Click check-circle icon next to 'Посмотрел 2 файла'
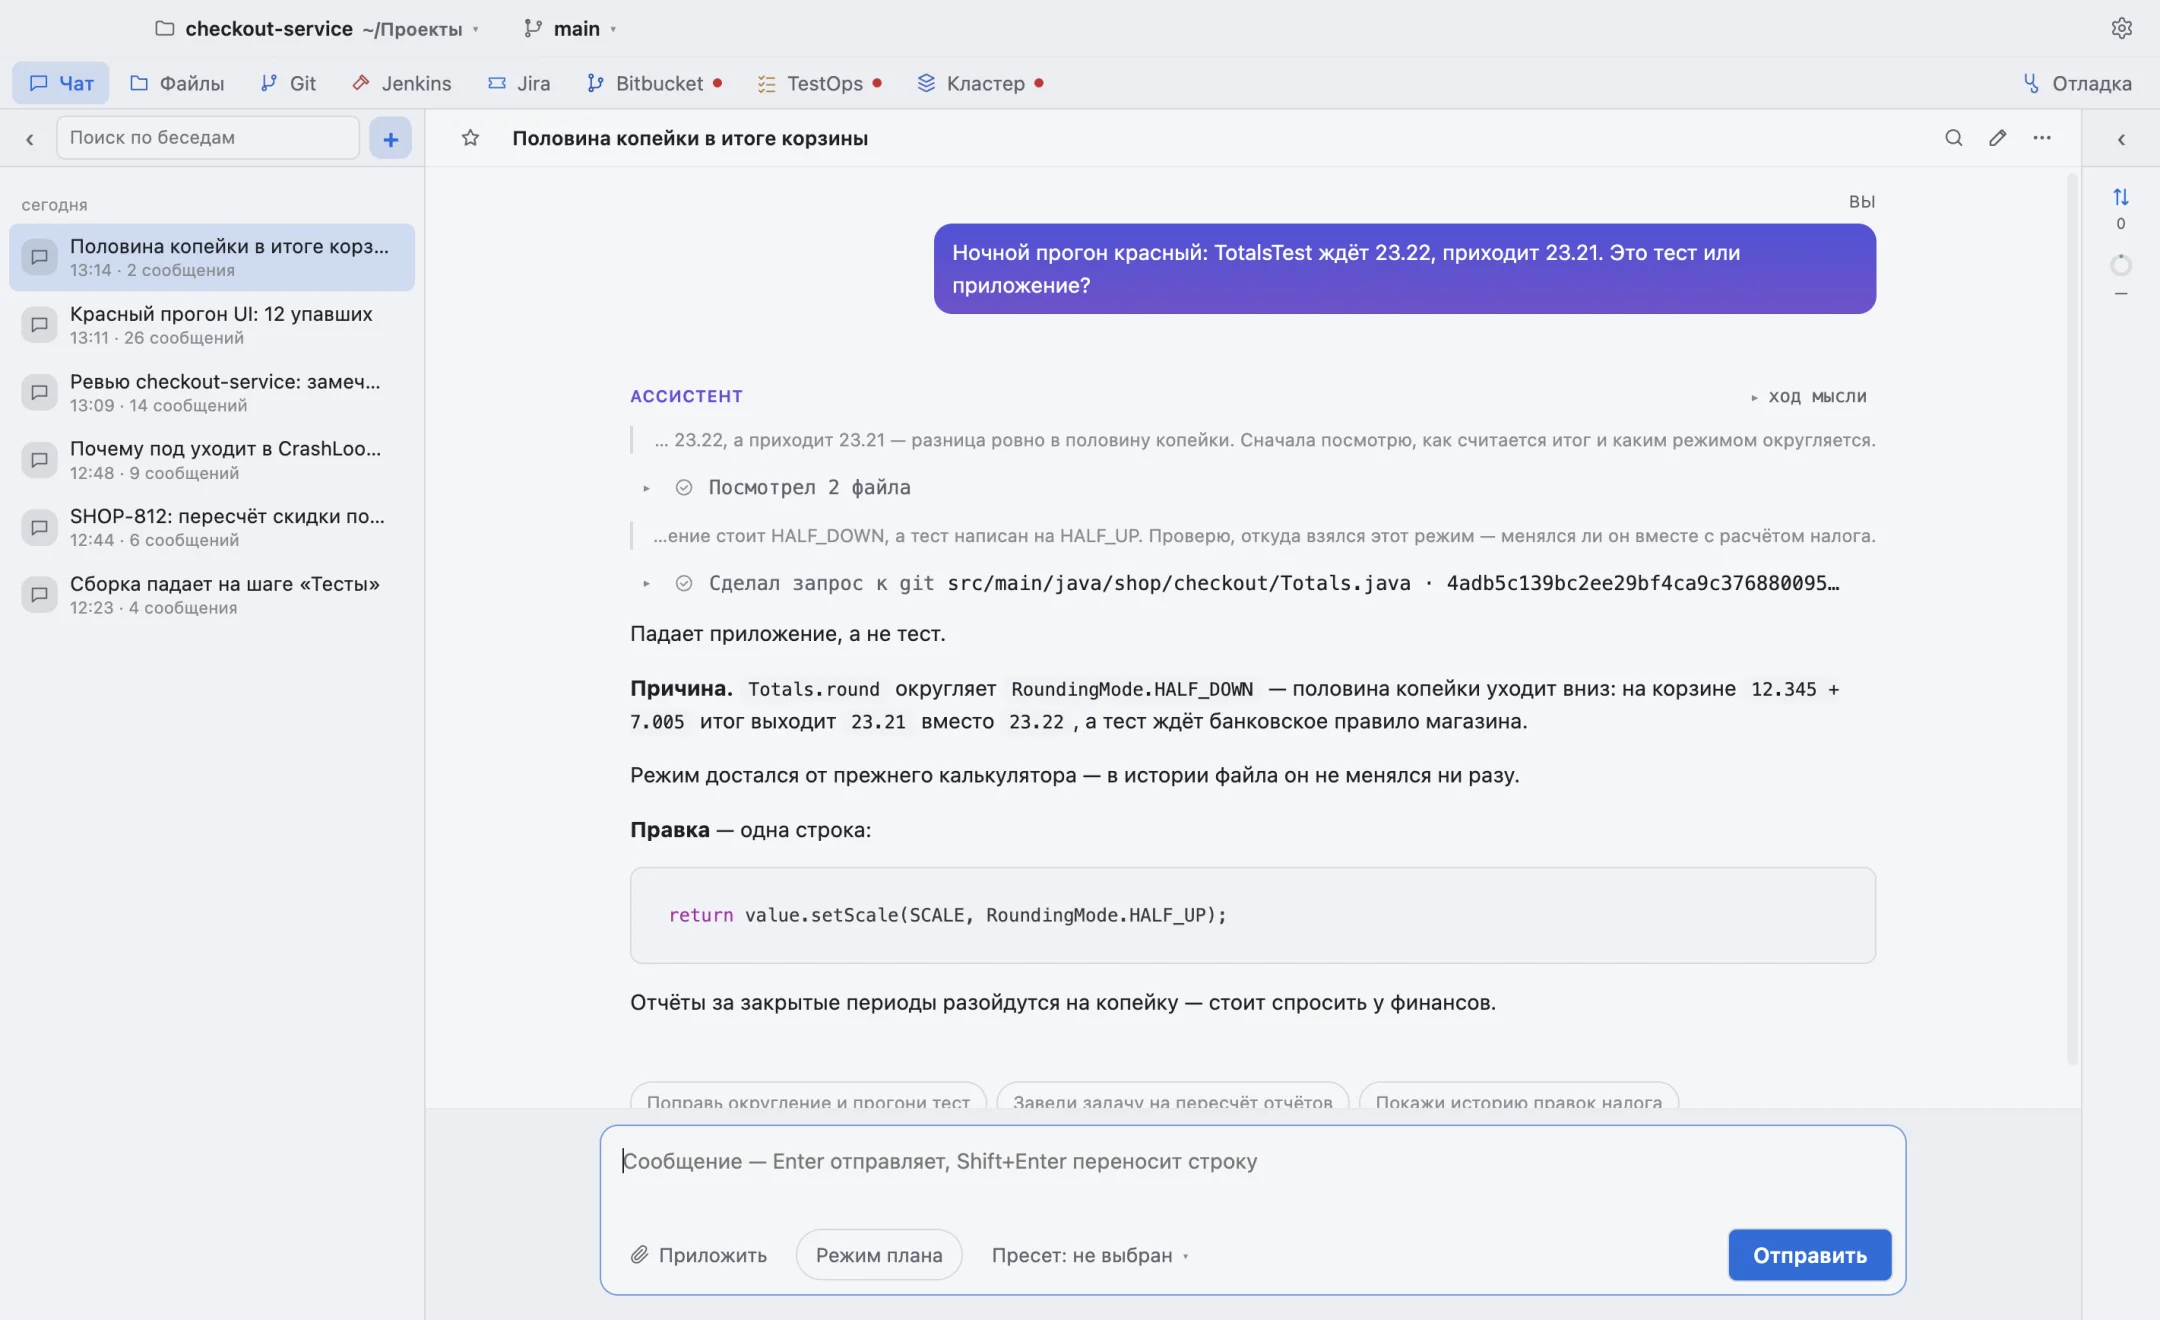 coord(684,487)
